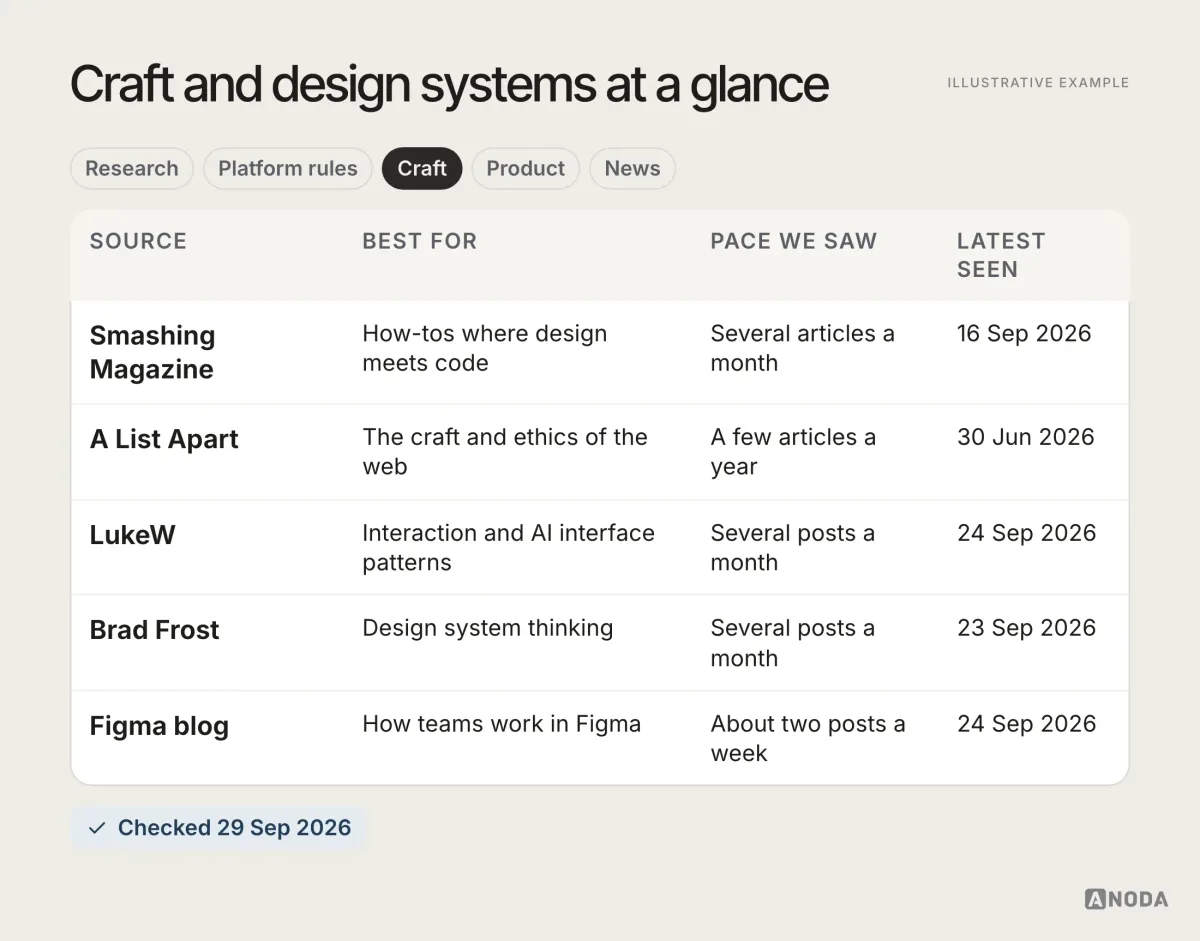The width and height of the screenshot is (1200, 941).
Task: Click 'Interaction and AI interface patterns' cell
Action: (508, 547)
